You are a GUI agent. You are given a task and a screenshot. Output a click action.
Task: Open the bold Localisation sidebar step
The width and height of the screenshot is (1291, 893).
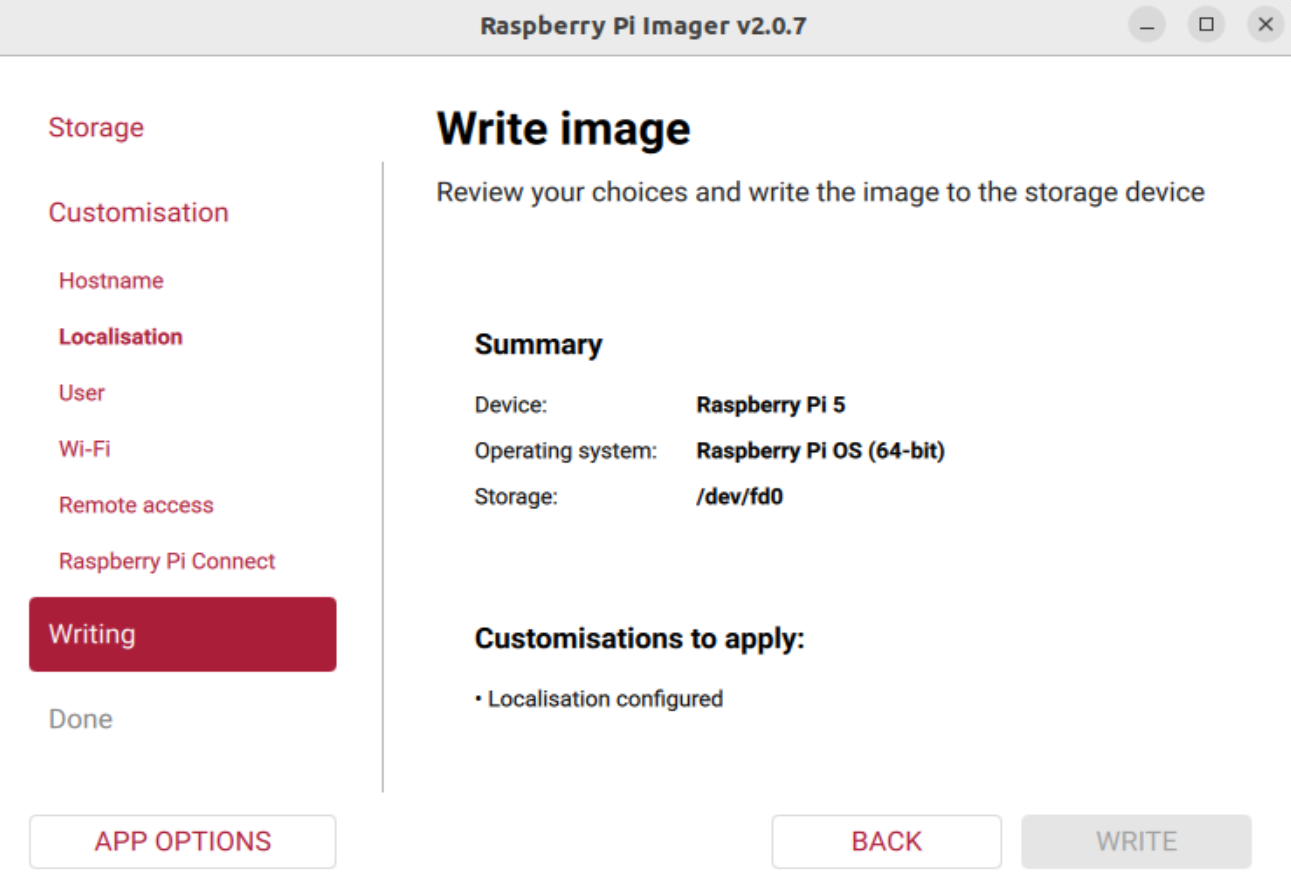(120, 337)
